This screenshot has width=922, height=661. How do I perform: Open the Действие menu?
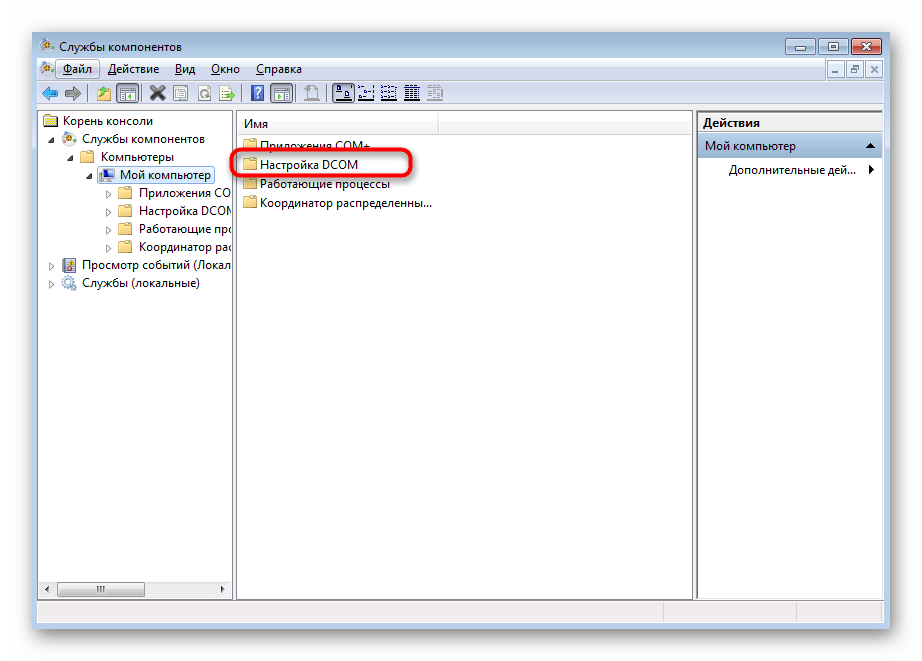tap(133, 69)
